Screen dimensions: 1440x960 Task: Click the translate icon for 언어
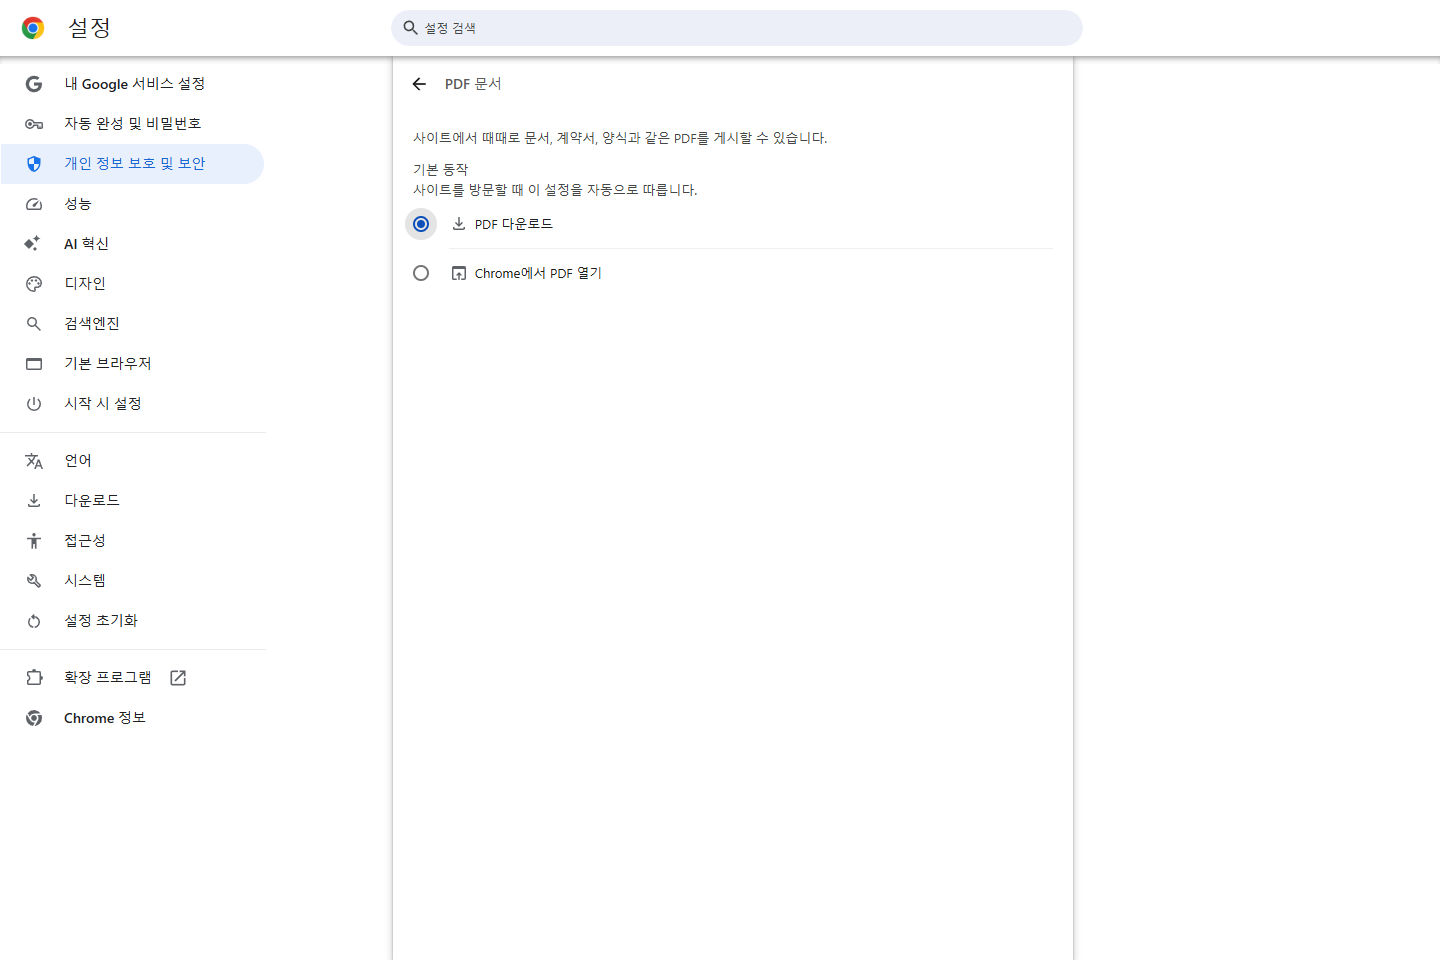(x=34, y=461)
